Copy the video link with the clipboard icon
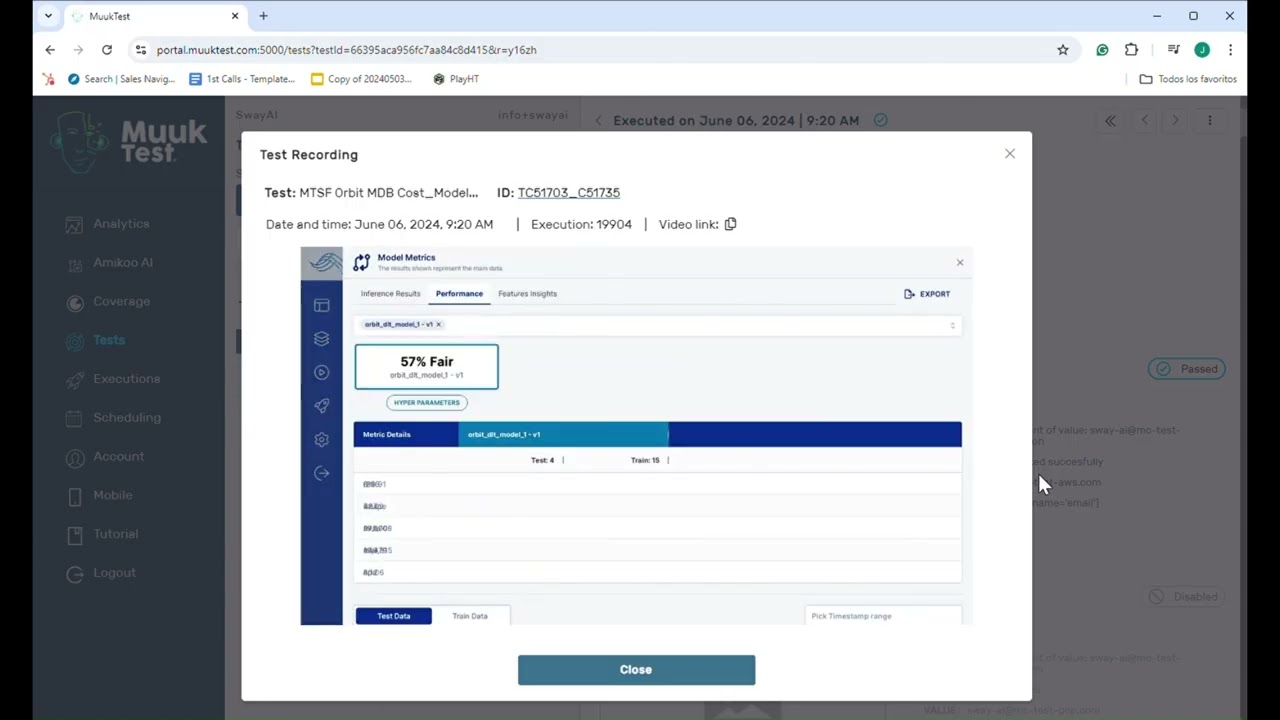This screenshot has height=720, width=1280. coord(730,224)
